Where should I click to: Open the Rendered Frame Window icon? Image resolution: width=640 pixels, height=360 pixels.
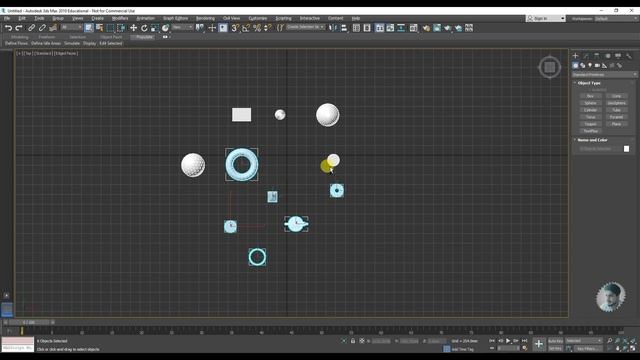[x=437, y=28]
